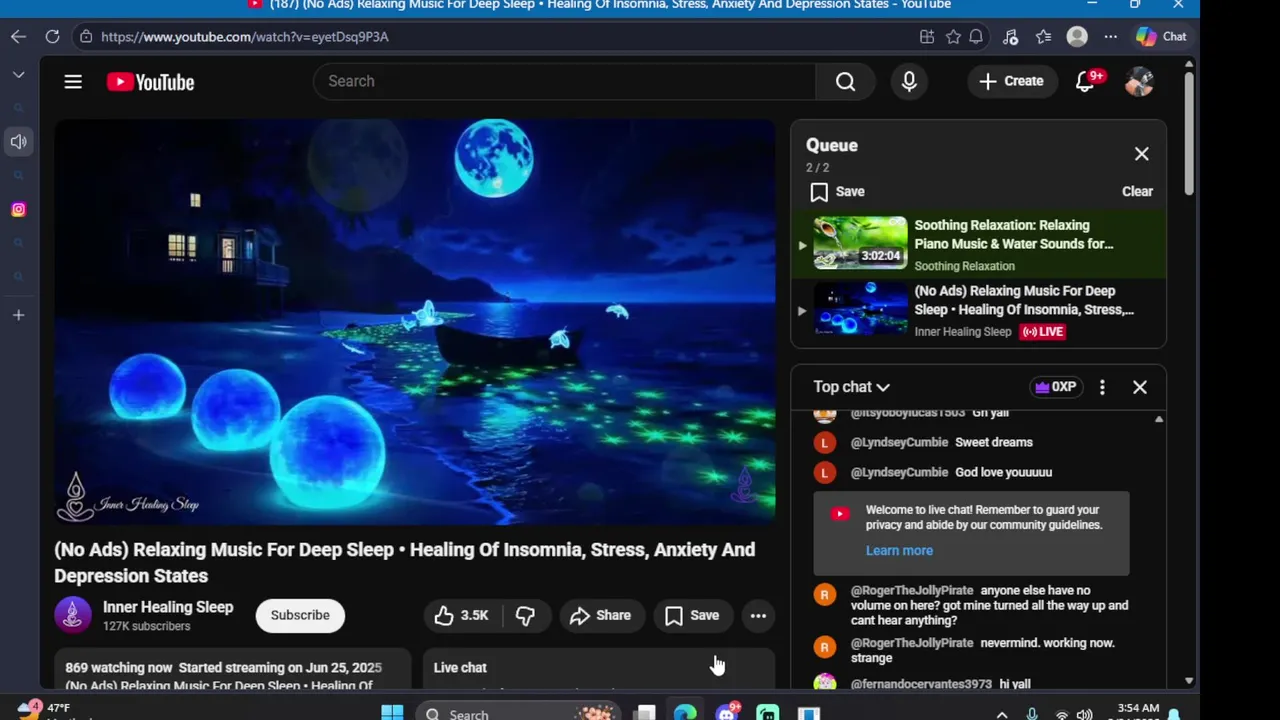Open more actions below the video
This screenshot has width=1280, height=720.
click(758, 615)
